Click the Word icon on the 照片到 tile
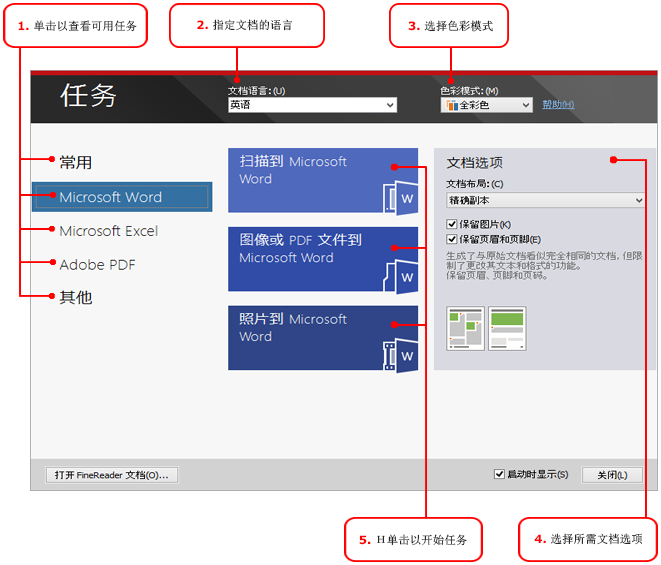This screenshot has height=565, width=661. click(401, 355)
